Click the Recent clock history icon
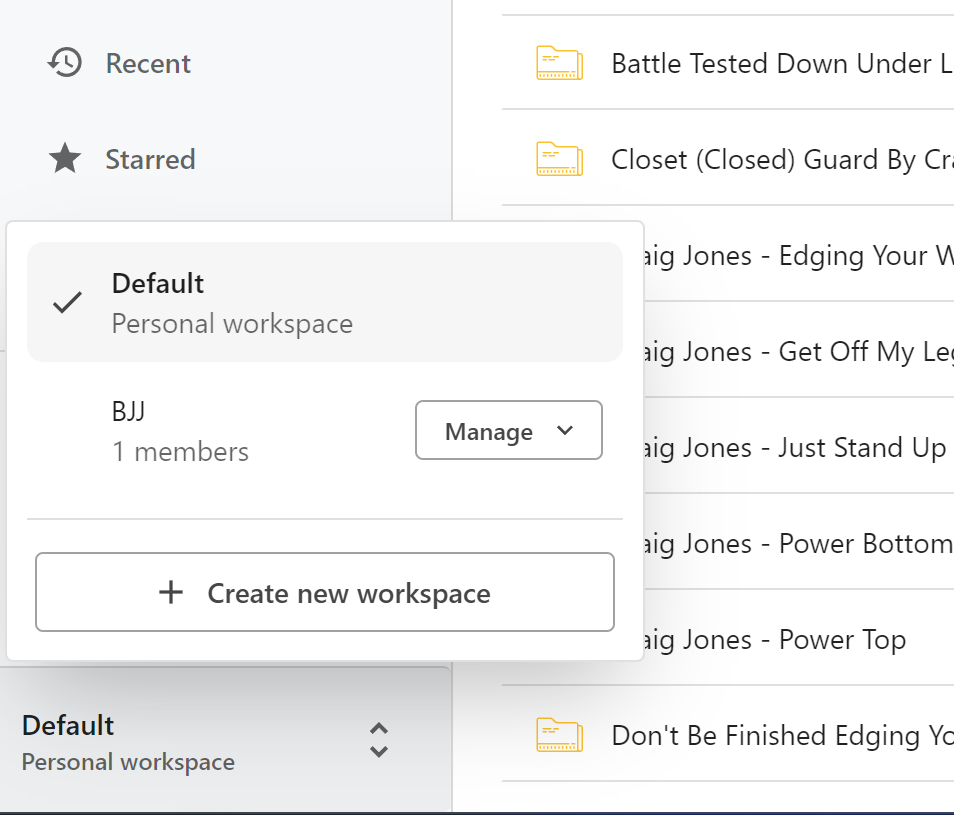 point(64,63)
